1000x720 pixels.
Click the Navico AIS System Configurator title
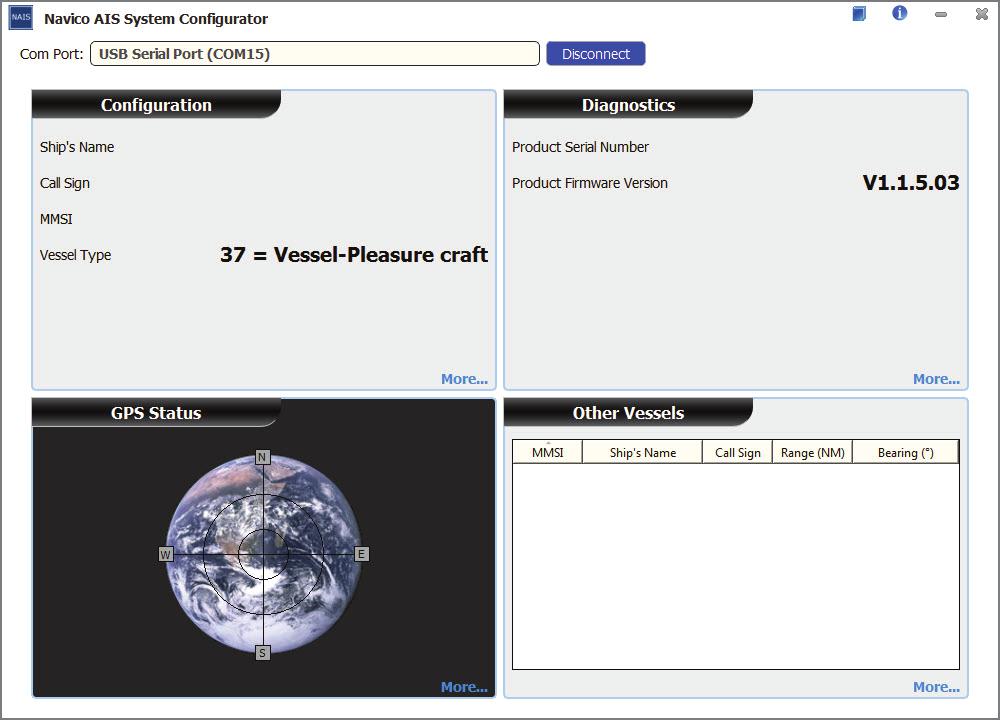[x=156, y=19]
